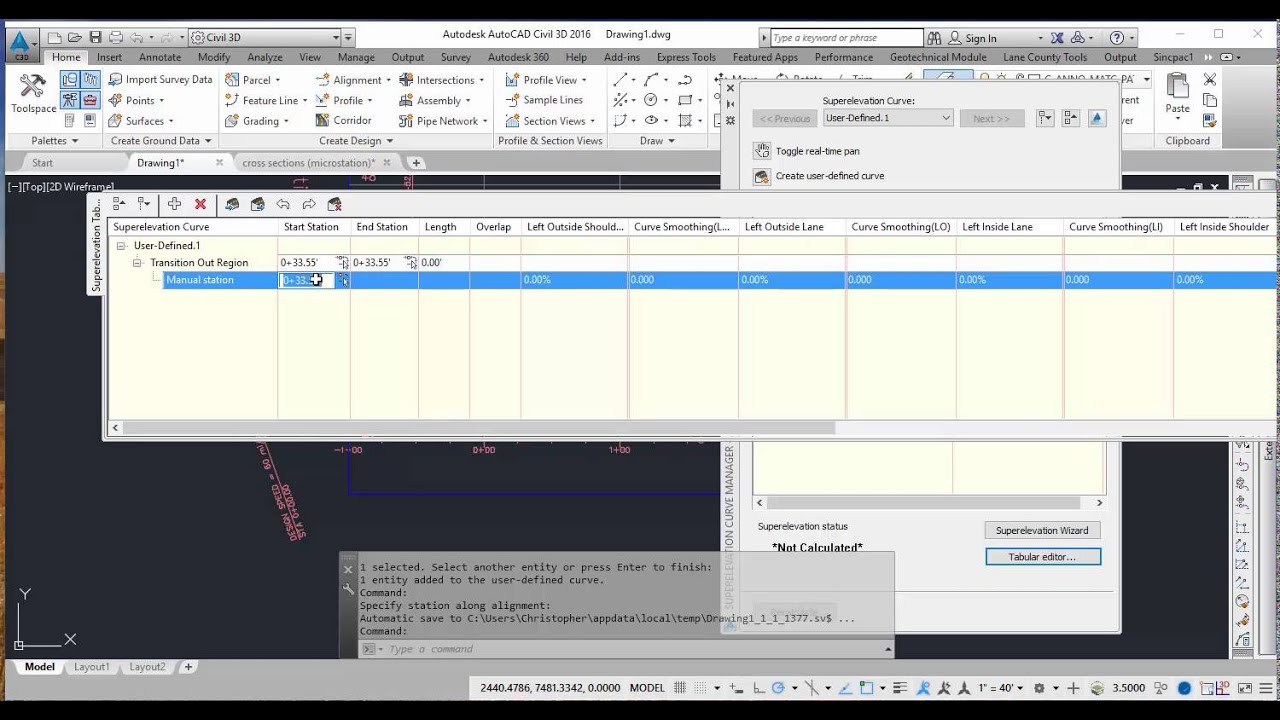
Task: Toggle MODEL space button in status bar
Action: click(x=647, y=688)
